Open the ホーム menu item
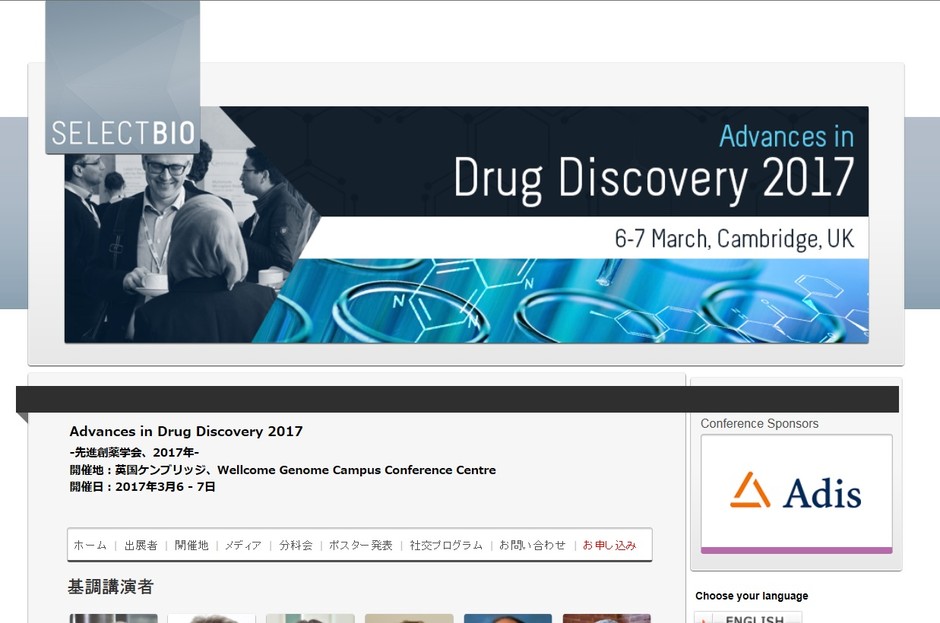940x623 pixels. (x=90, y=545)
